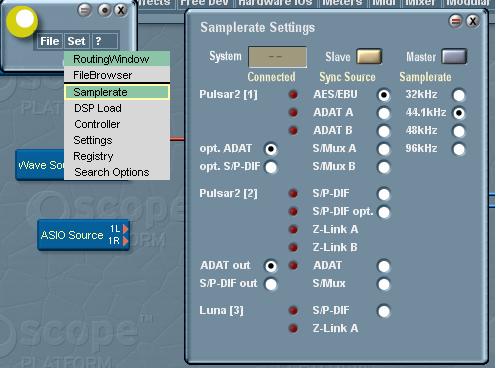The height and width of the screenshot is (368, 496).
Task: Select S/P-DIF out radio option
Action: [271, 284]
